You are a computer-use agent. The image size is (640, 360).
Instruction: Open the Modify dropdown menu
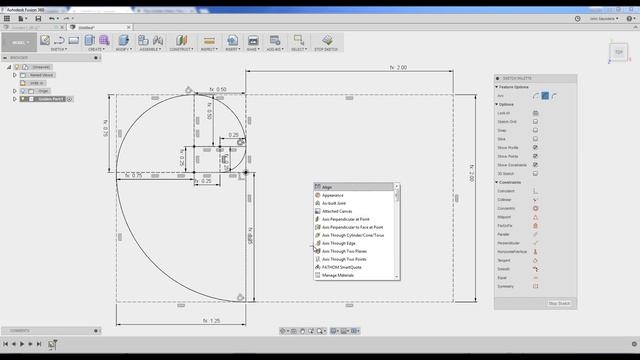point(124,49)
